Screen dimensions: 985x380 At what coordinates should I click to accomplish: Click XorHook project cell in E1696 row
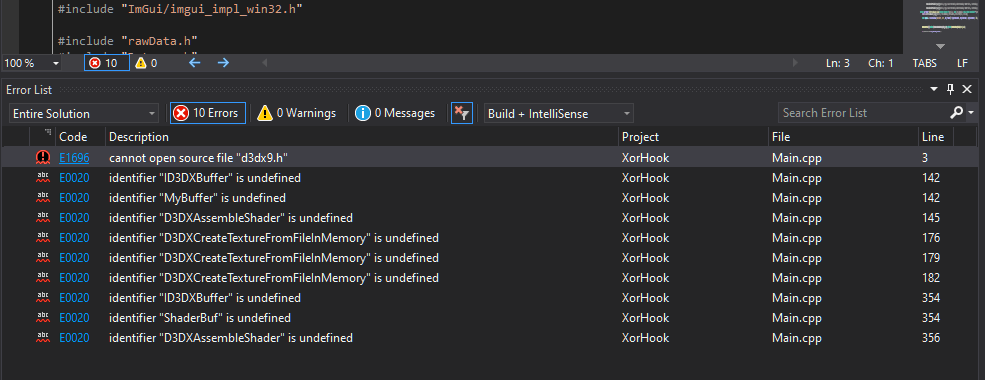[x=645, y=158]
